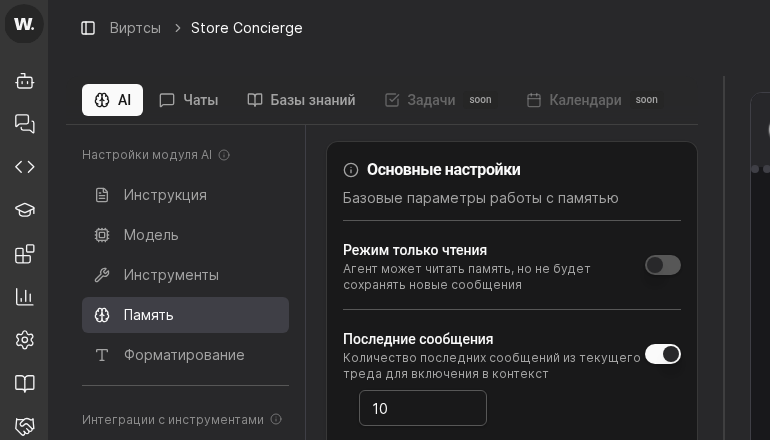Click info icon beside Основные настройки

click(x=351, y=170)
